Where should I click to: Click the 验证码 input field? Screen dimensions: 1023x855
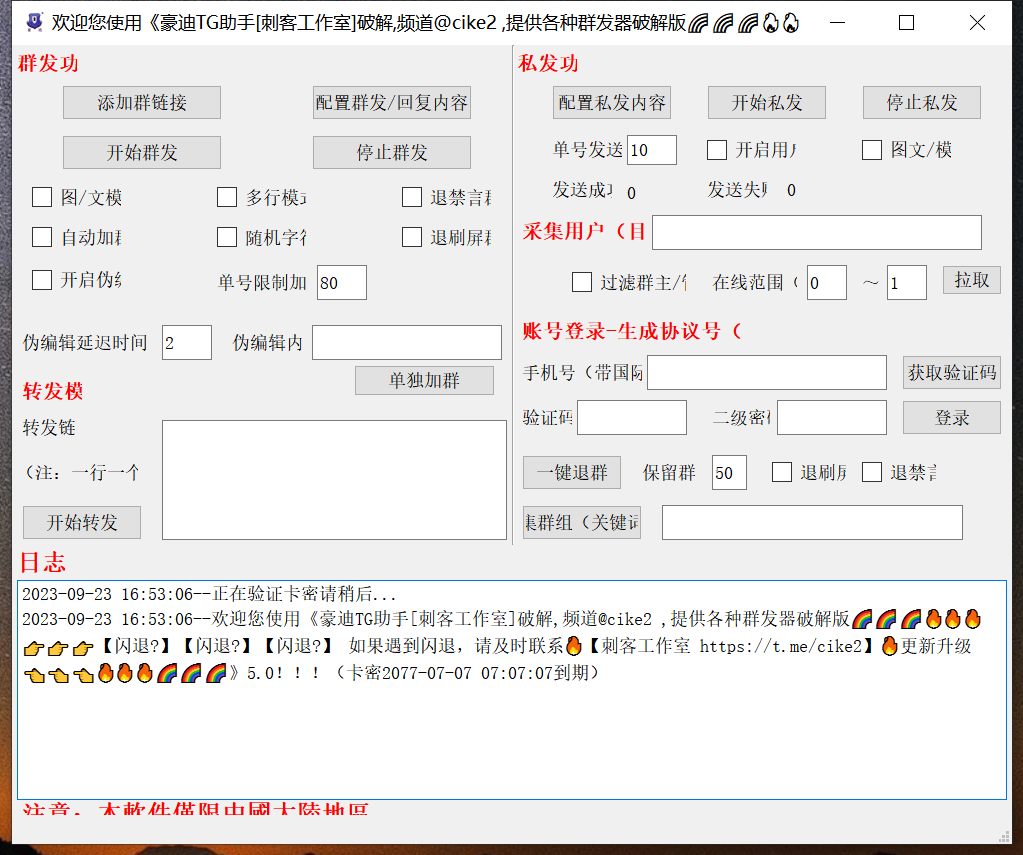coord(632,418)
